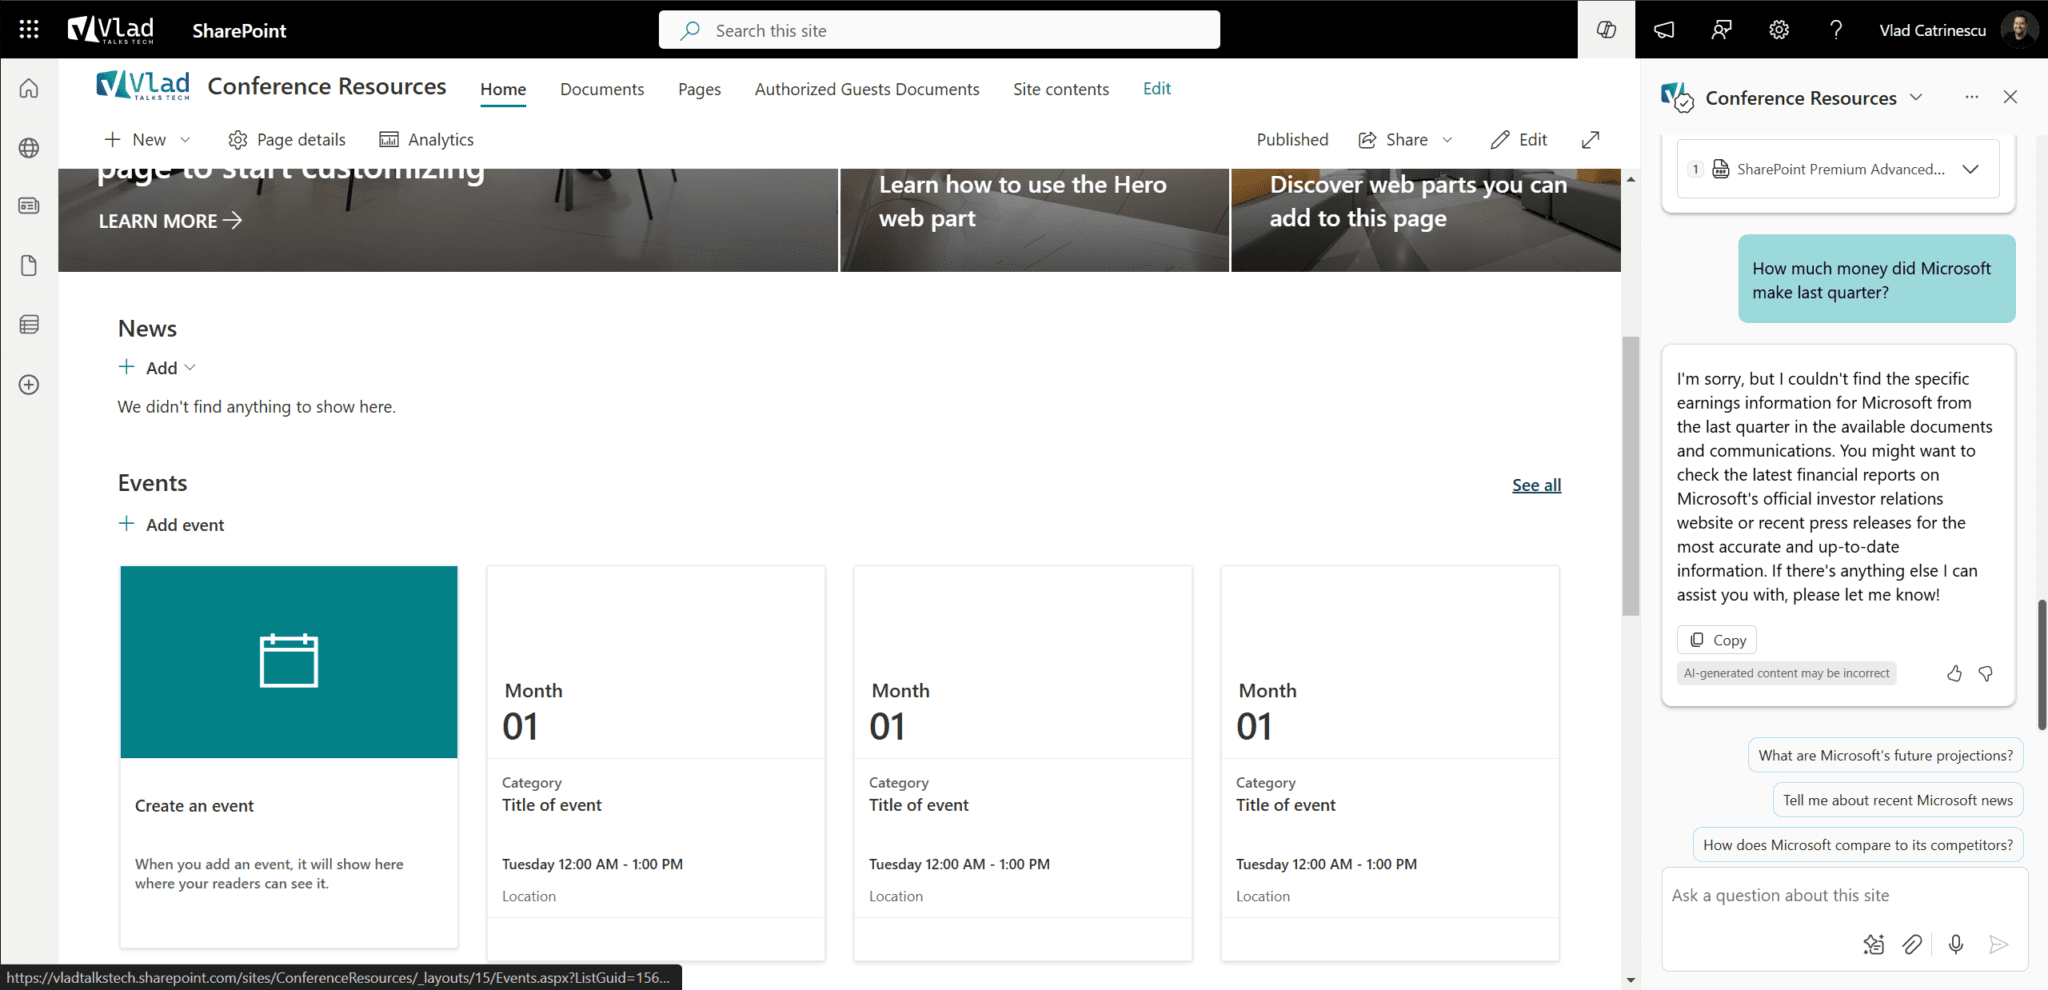Viewport: 2048px width, 990px height.
Task: Attach a file in the Copilot chat
Action: point(1913,944)
